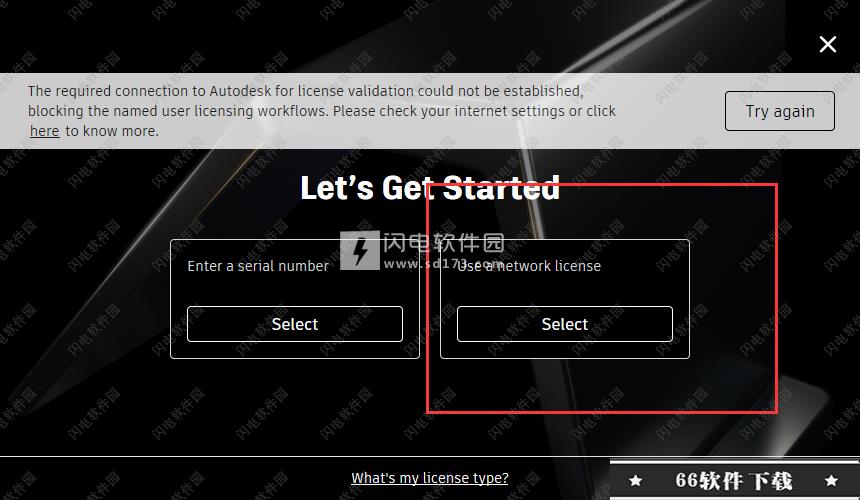
Task: Click the Use a network license label
Action: pos(529,266)
